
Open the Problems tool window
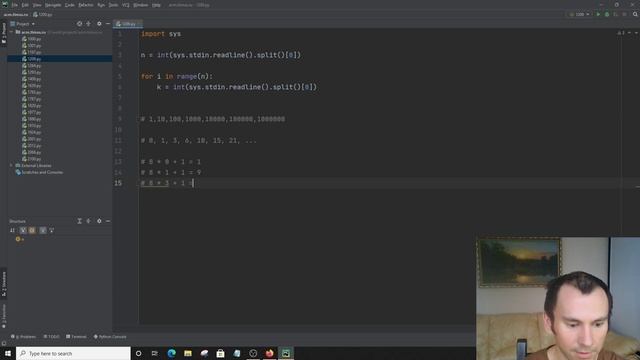point(24,337)
